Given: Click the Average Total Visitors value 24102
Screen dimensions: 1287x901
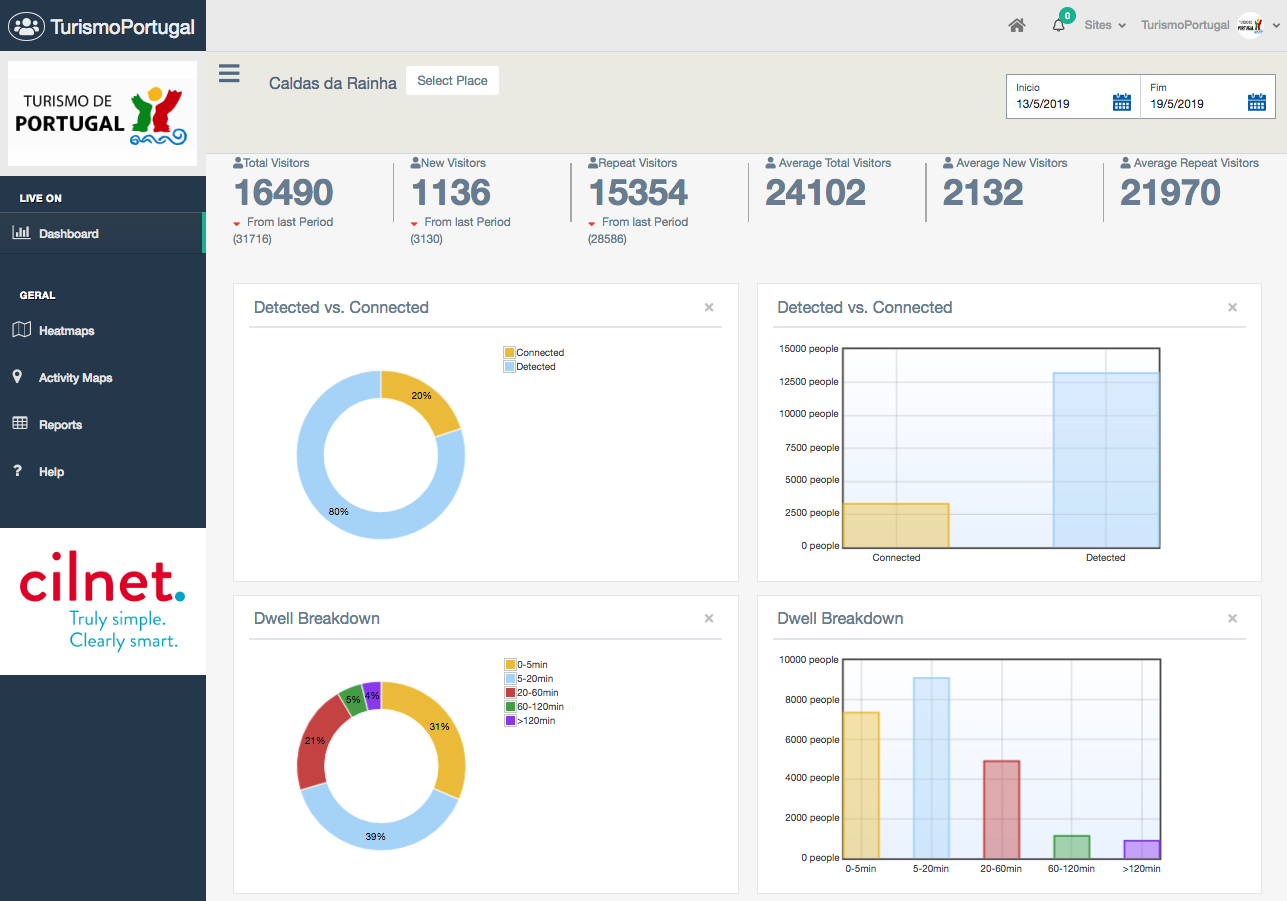Looking at the screenshot, I should point(816,192).
